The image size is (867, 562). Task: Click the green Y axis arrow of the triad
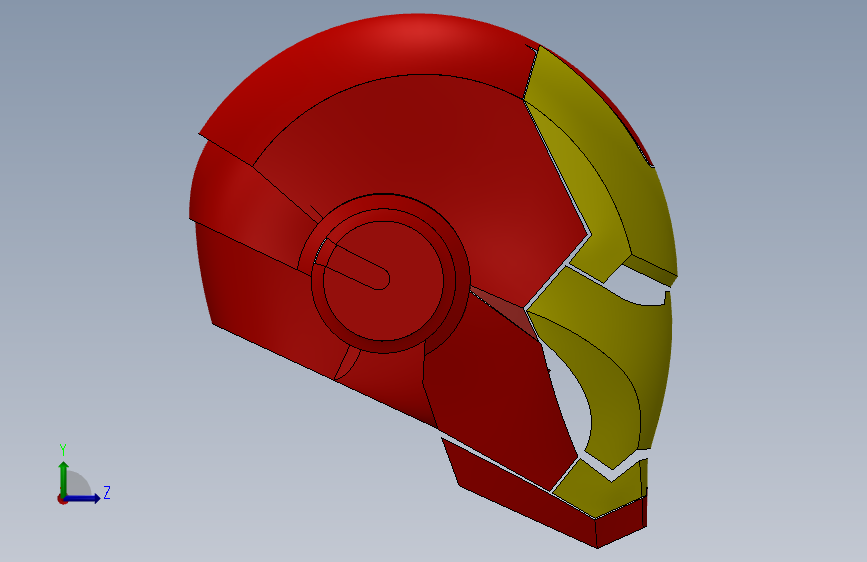point(64,478)
